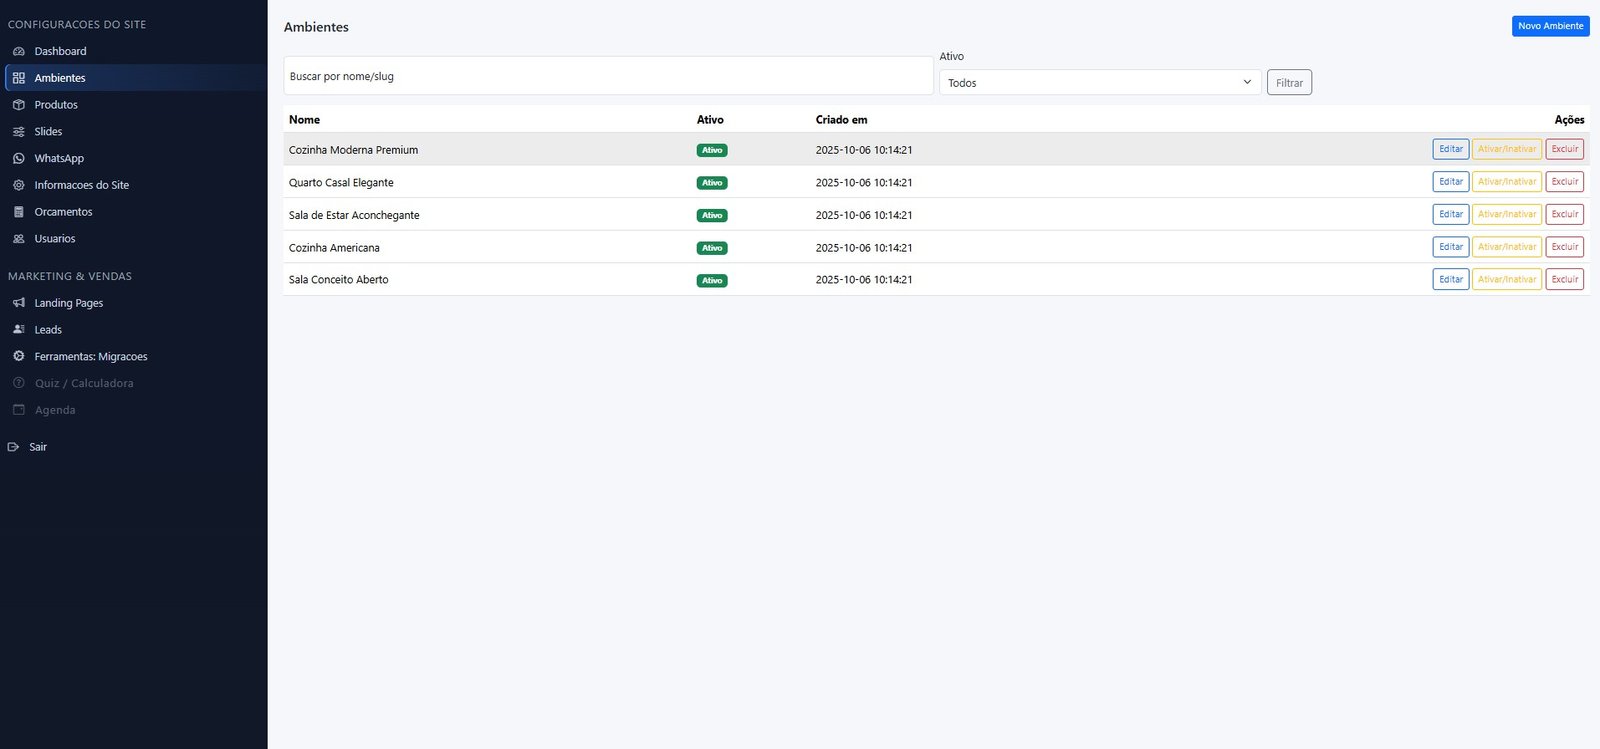This screenshot has width=1600, height=749.
Task: Open the Usuarios menu item
Action: pyautogui.click(x=54, y=239)
